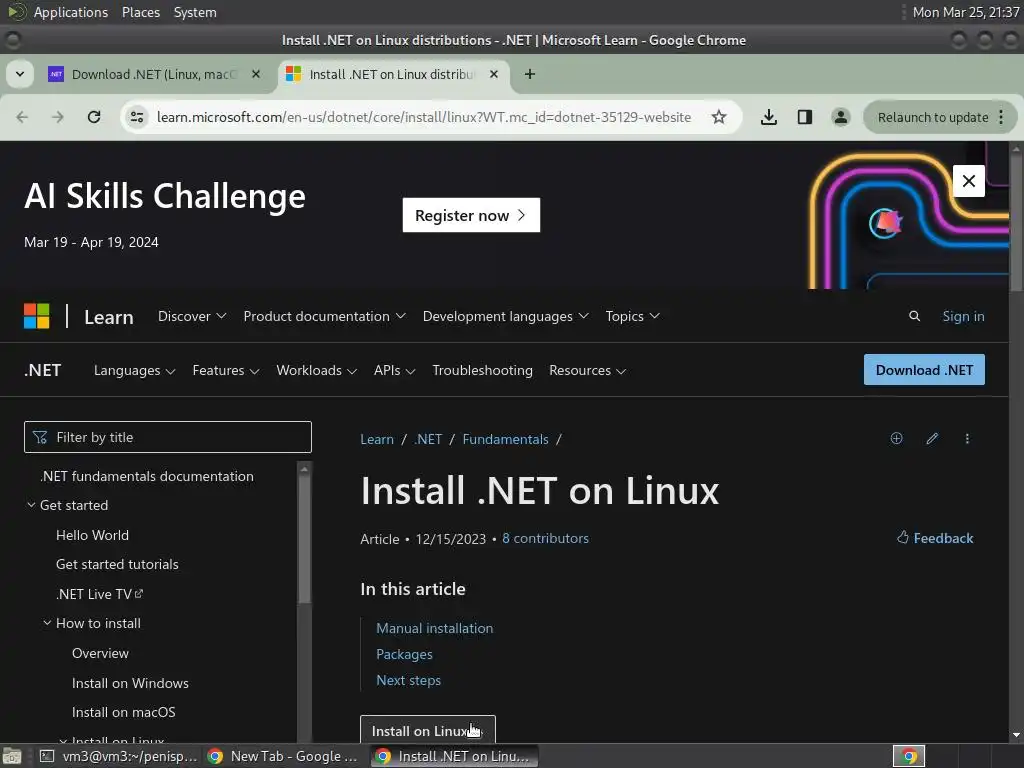Viewport: 1024px width, 768px height.
Task: Open .NET Live TV external link
Action: click(x=99, y=594)
